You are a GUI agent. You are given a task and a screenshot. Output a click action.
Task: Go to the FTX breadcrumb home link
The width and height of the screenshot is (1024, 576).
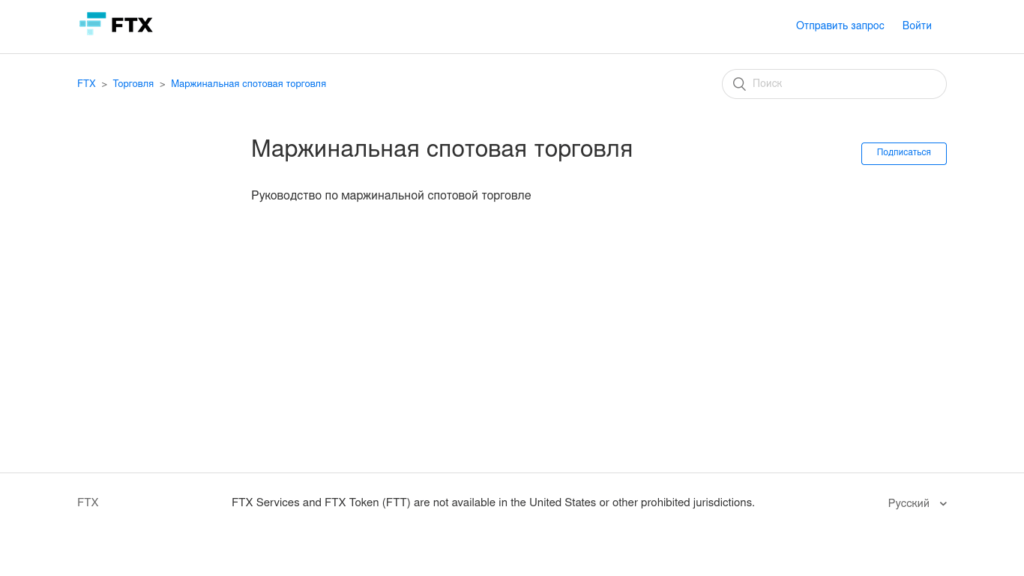click(x=86, y=84)
